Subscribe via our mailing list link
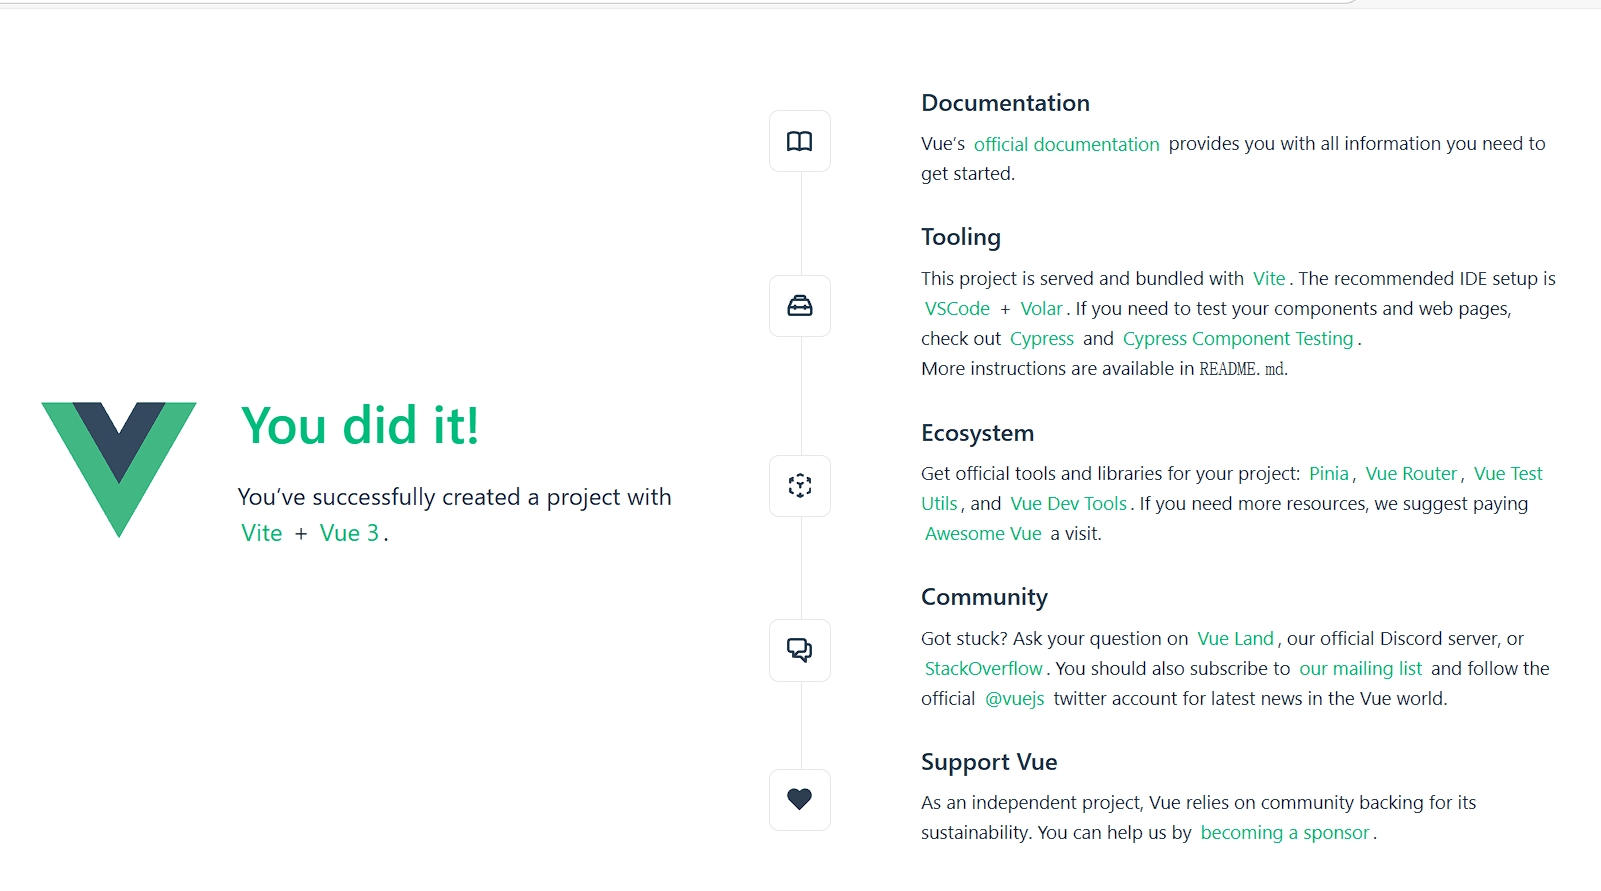This screenshot has width=1601, height=891. (1360, 669)
